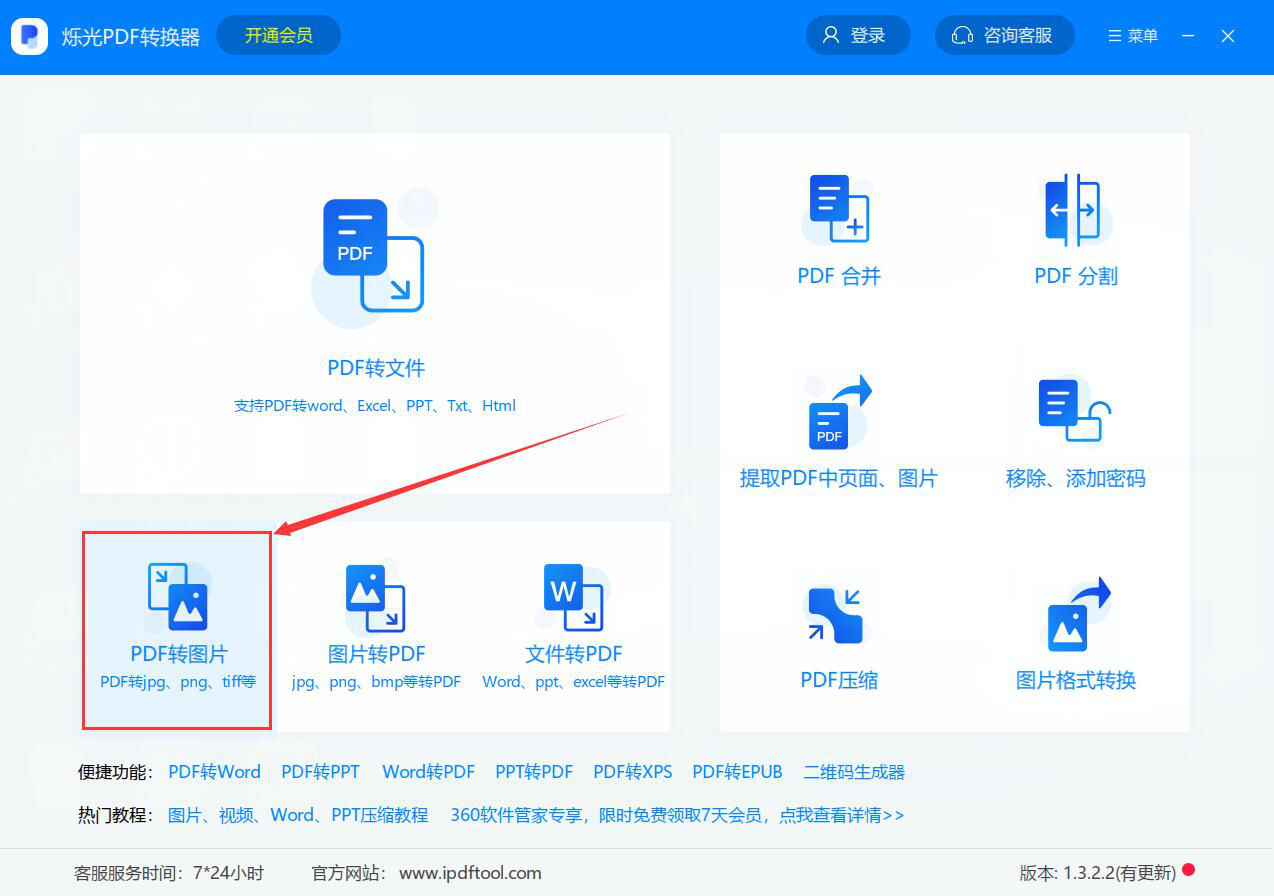Contact support via 咨询客服 button

[1005, 35]
